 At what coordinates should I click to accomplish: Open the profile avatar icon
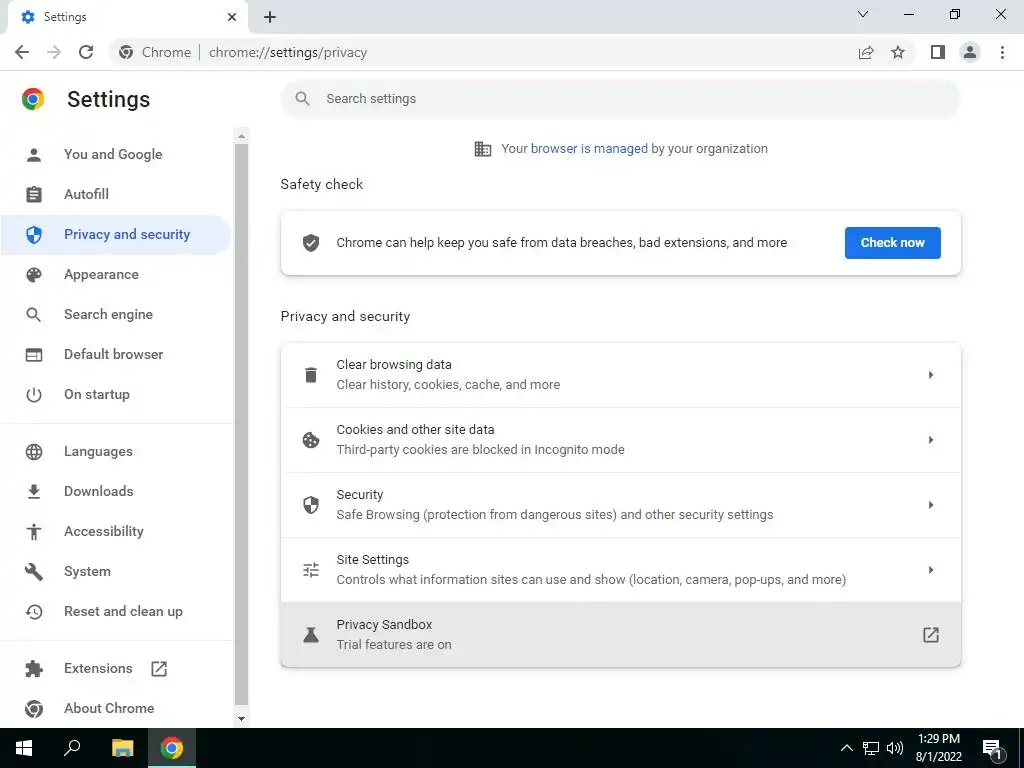[970, 52]
